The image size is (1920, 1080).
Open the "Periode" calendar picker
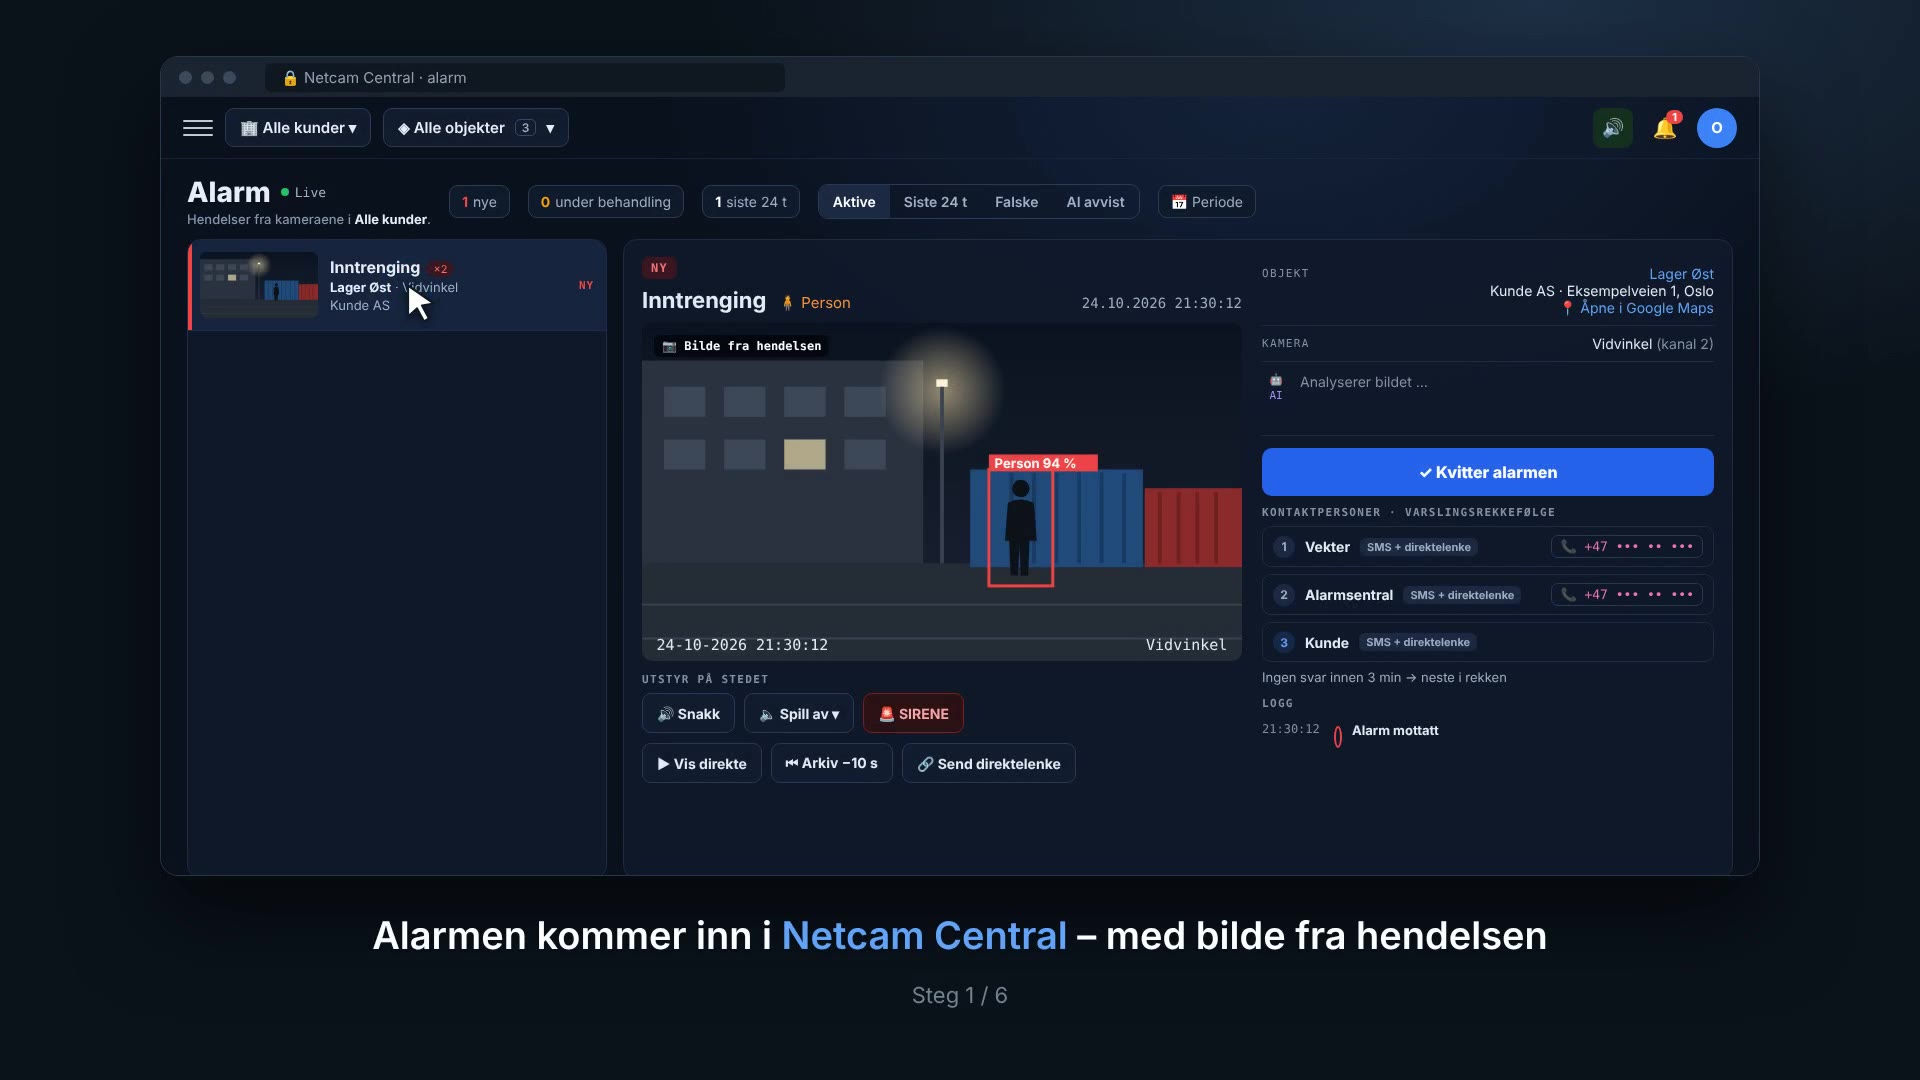point(1207,202)
